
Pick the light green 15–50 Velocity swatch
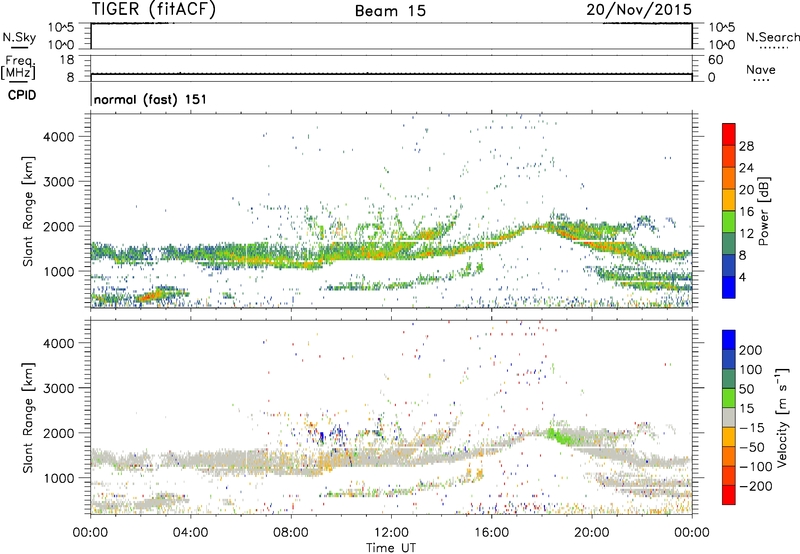coord(729,398)
